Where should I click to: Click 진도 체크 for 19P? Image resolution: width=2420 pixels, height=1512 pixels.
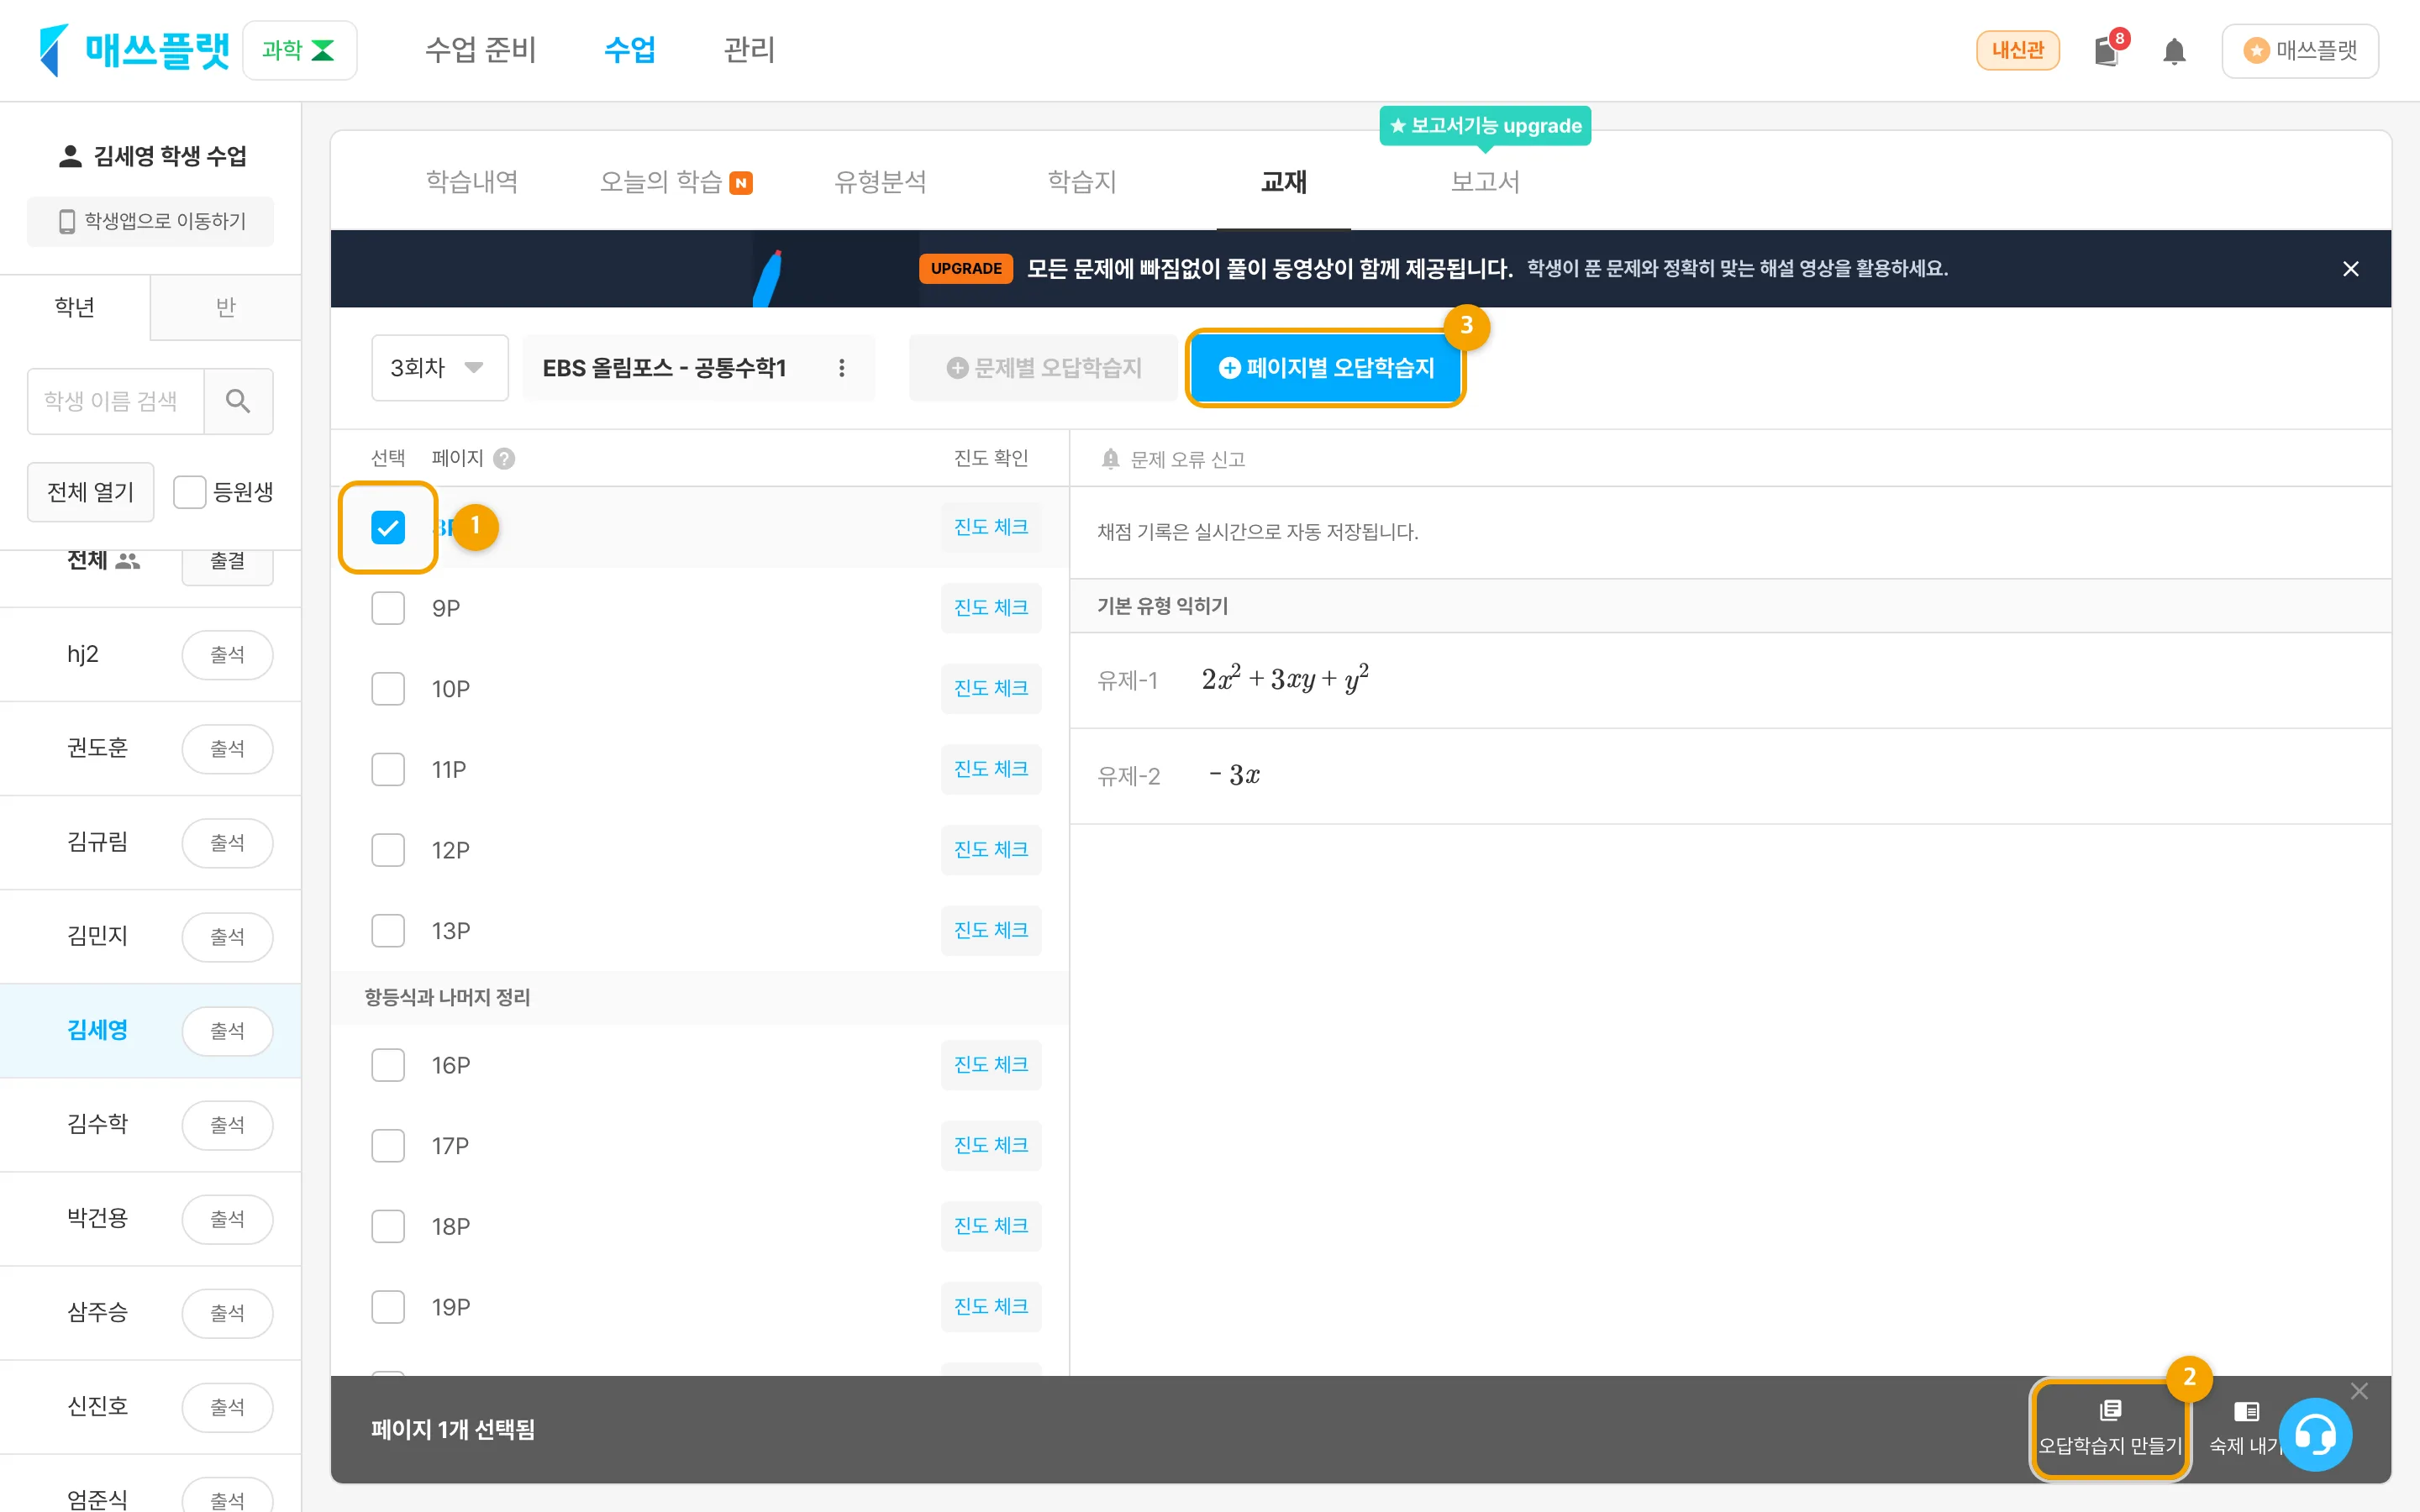pos(991,1307)
